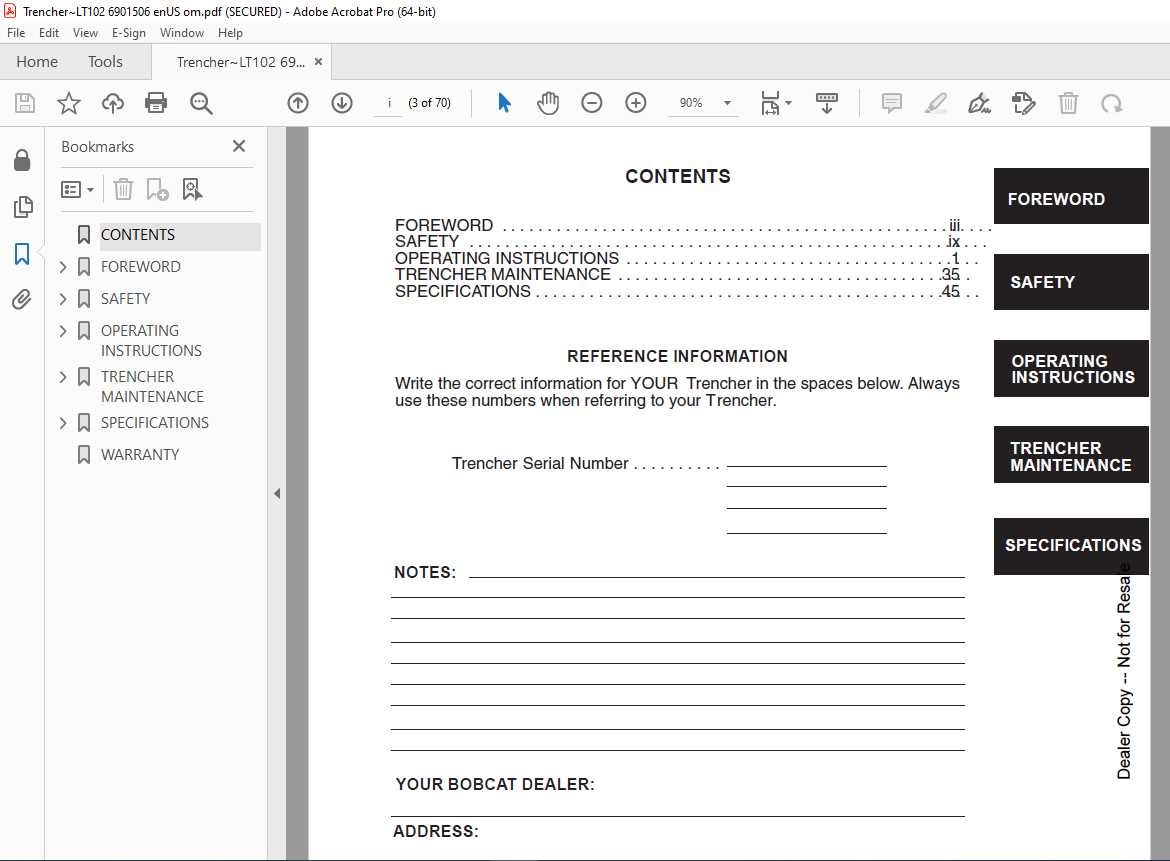
Task: Open the Edit menu
Action: (x=49, y=33)
